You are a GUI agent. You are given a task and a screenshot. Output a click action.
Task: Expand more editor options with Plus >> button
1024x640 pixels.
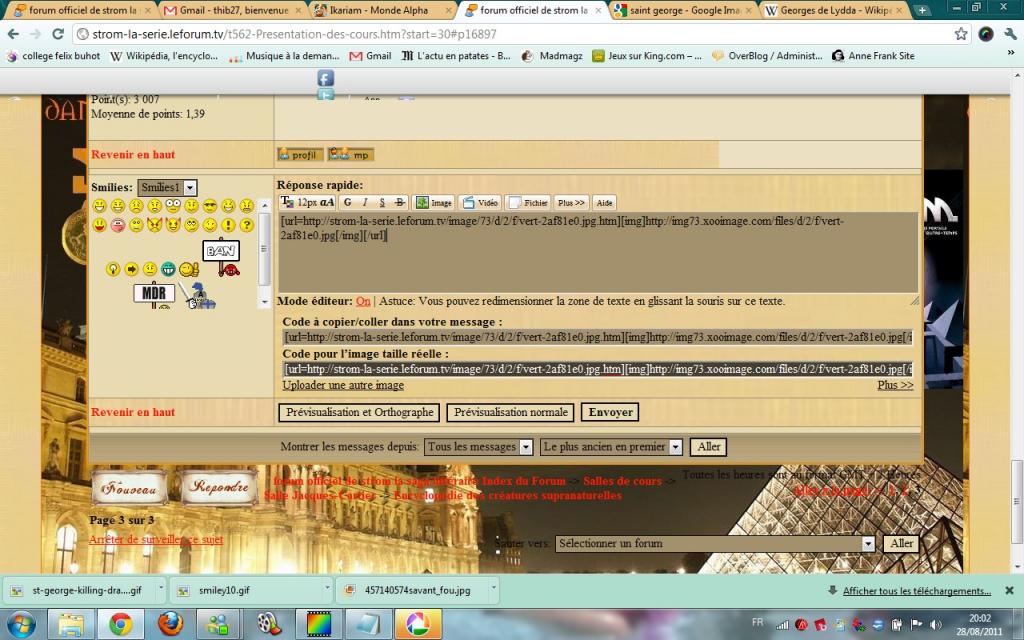[571, 202]
